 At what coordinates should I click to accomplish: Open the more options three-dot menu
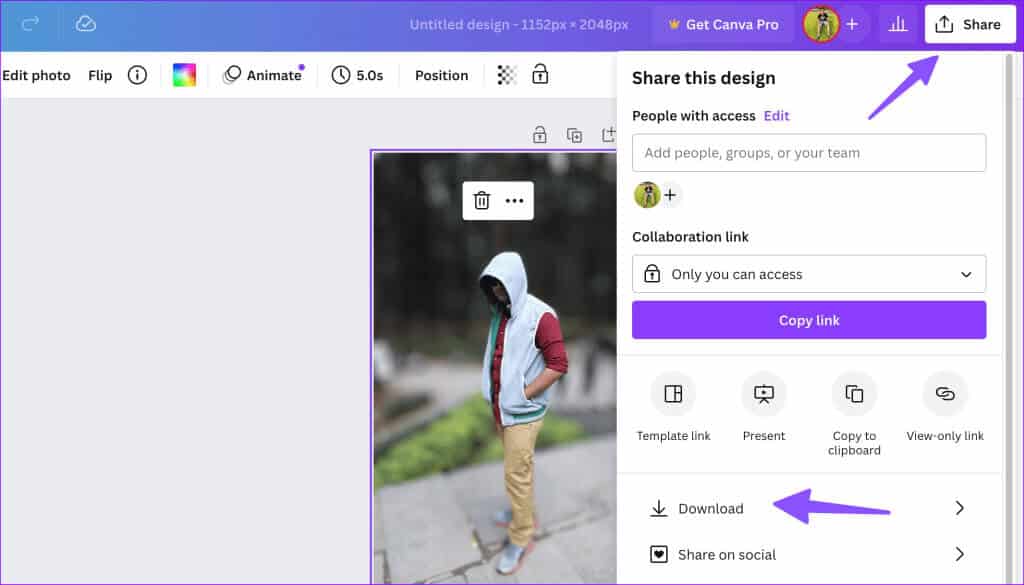(x=515, y=200)
